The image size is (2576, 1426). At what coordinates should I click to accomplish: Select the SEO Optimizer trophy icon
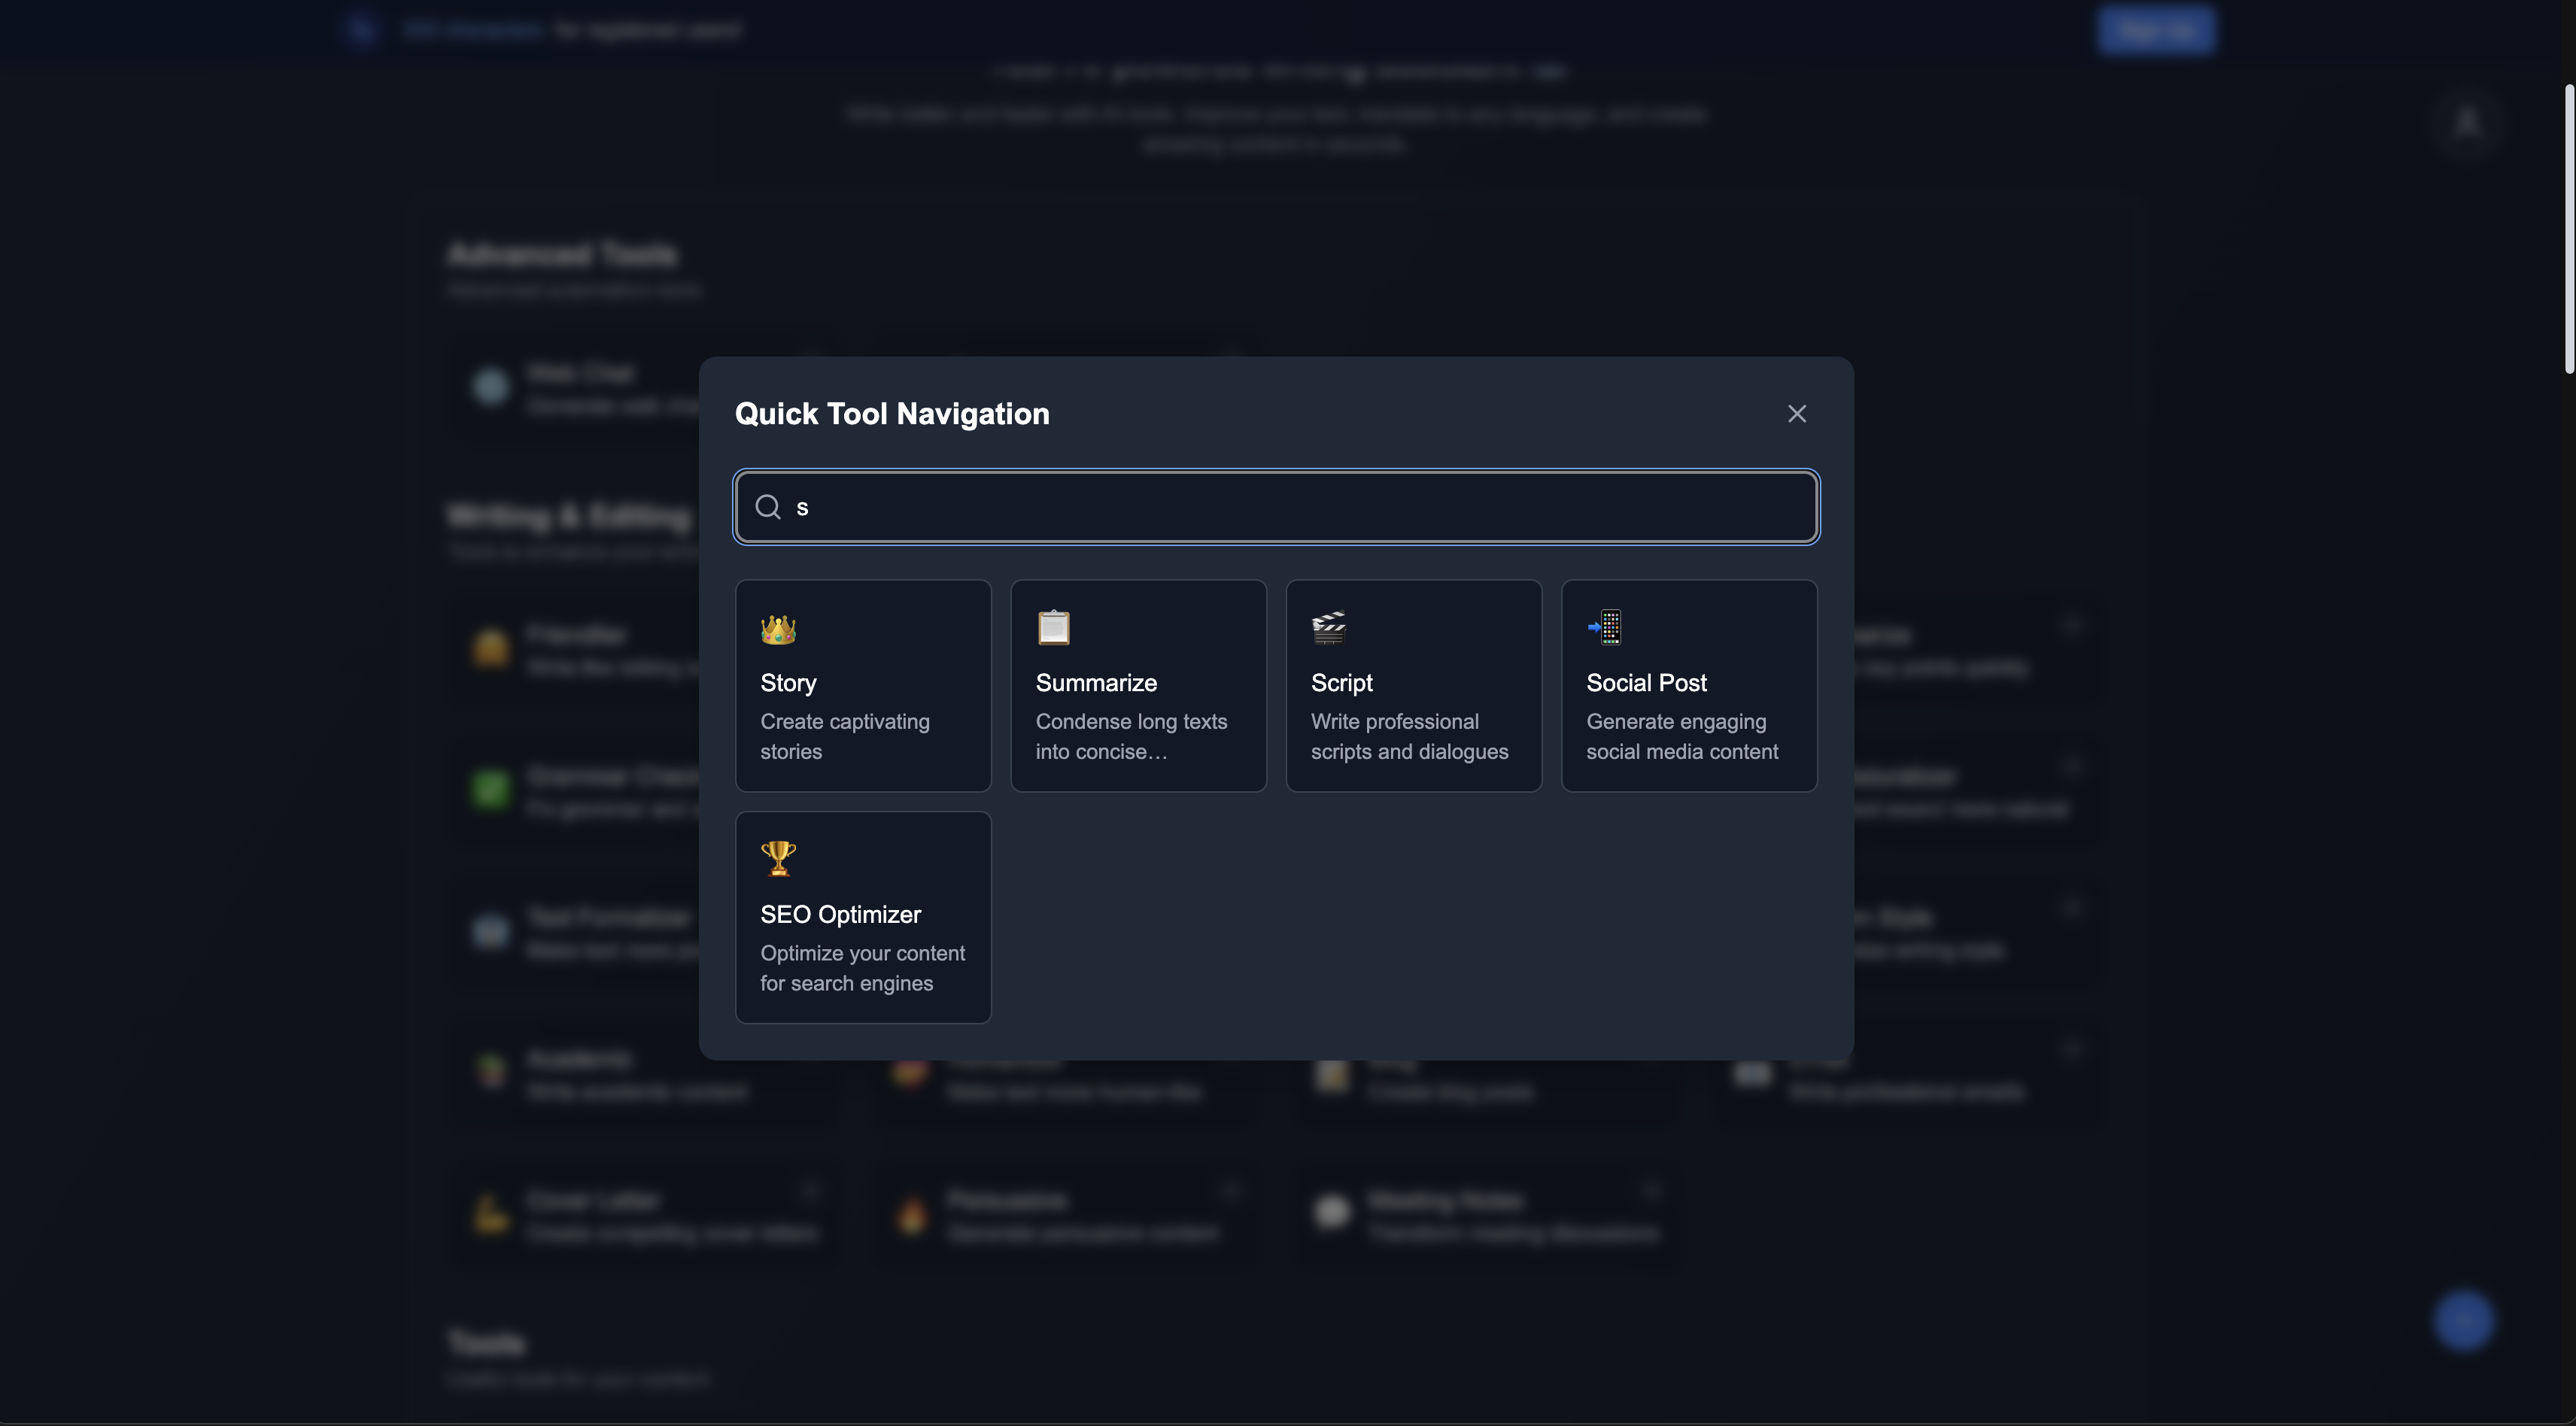point(778,858)
